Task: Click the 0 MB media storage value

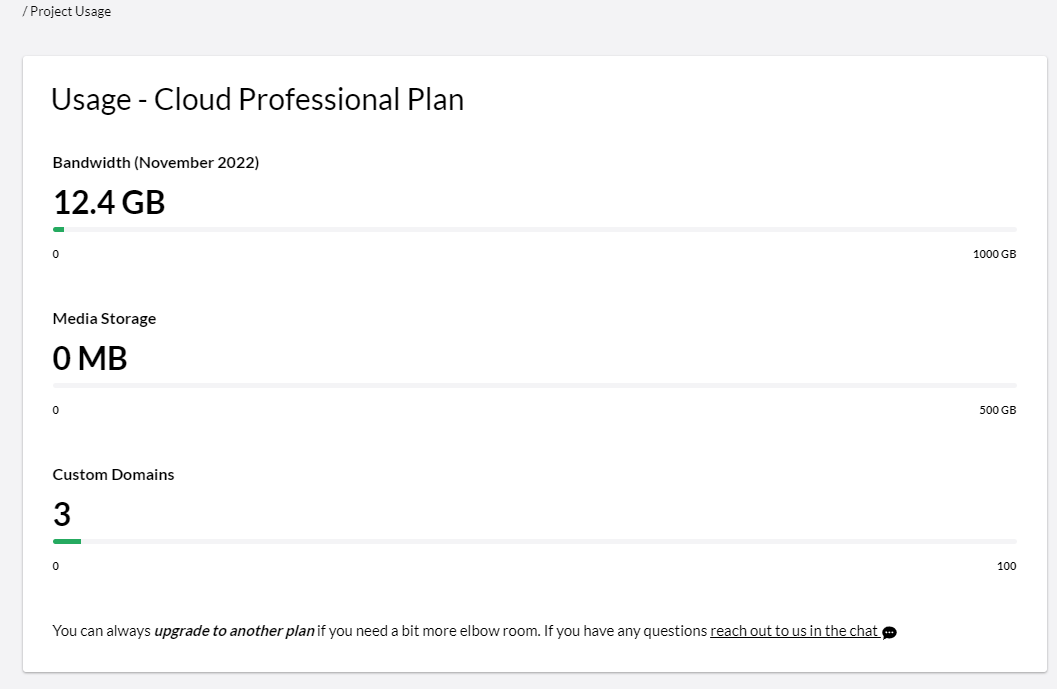Action: point(90,358)
